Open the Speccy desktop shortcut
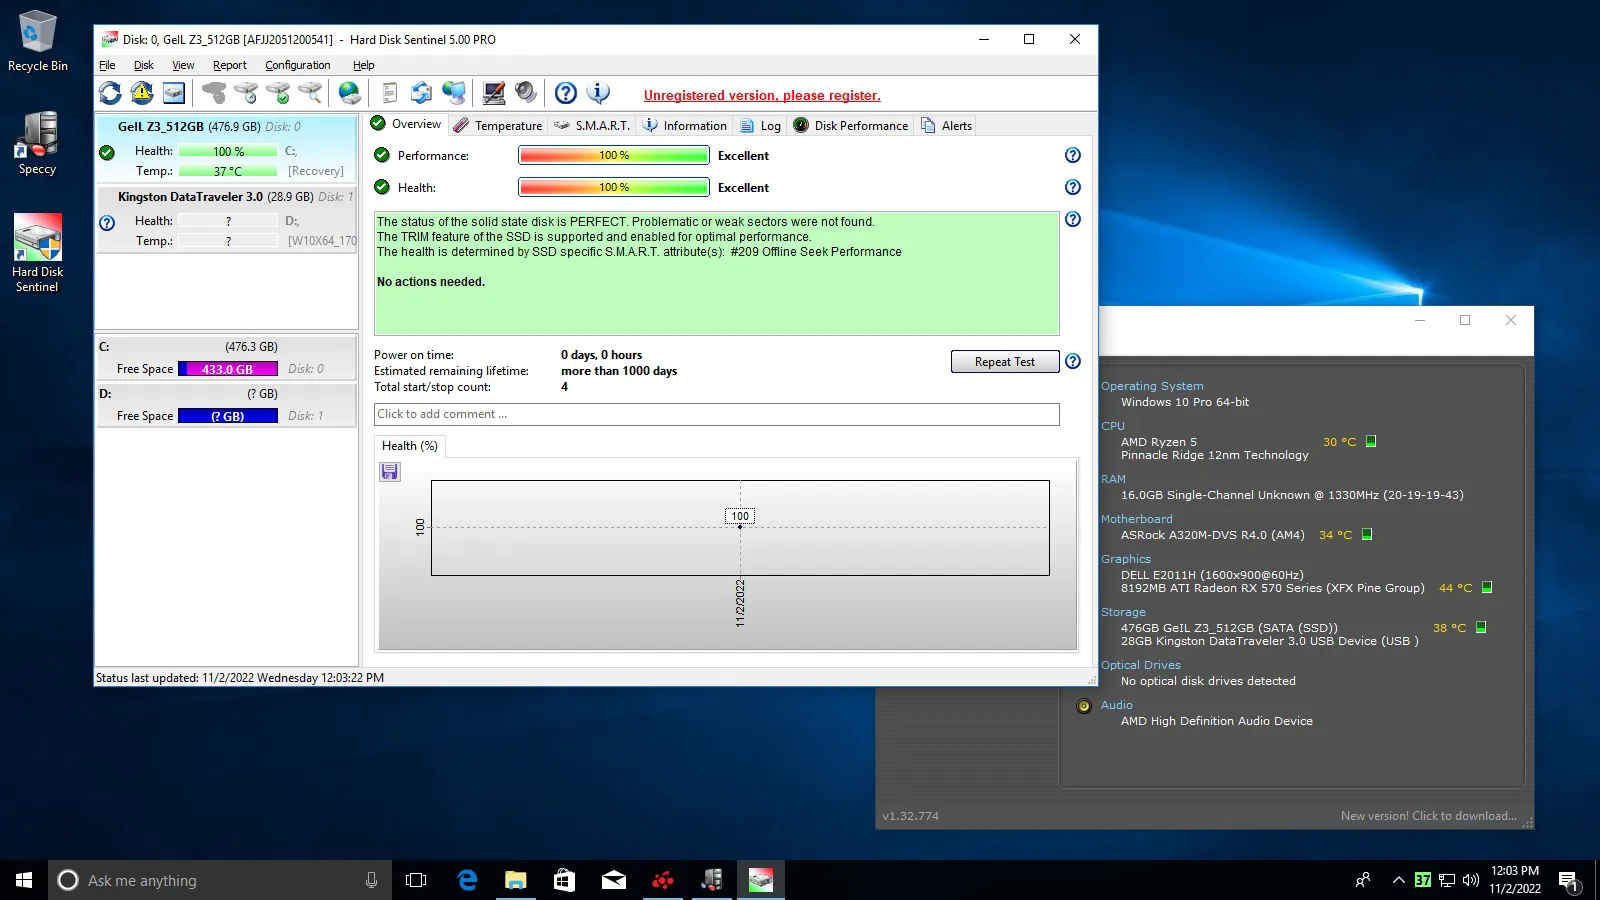Screen dimensions: 1600x900 tap(38, 144)
